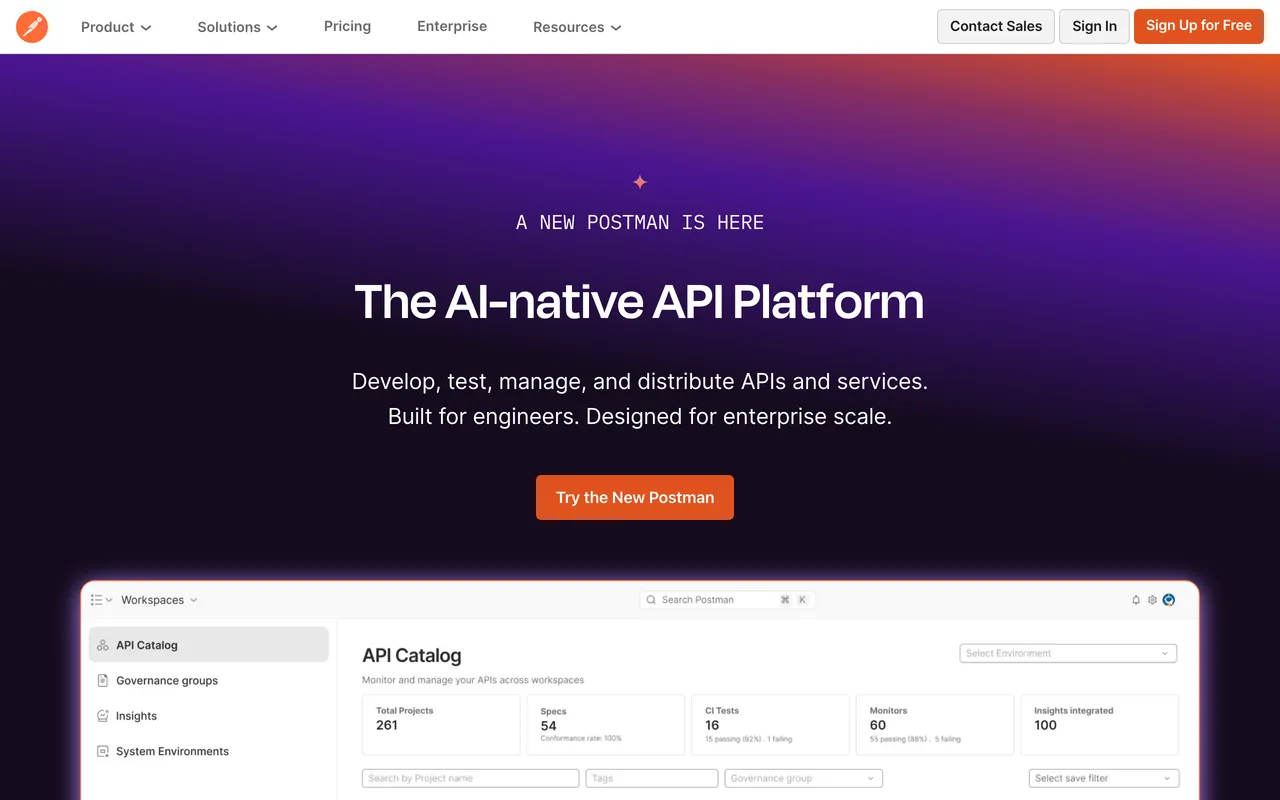Click "Monitor and manage your APIs across workspaces"
The height and width of the screenshot is (800, 1280).
point(473,680)
